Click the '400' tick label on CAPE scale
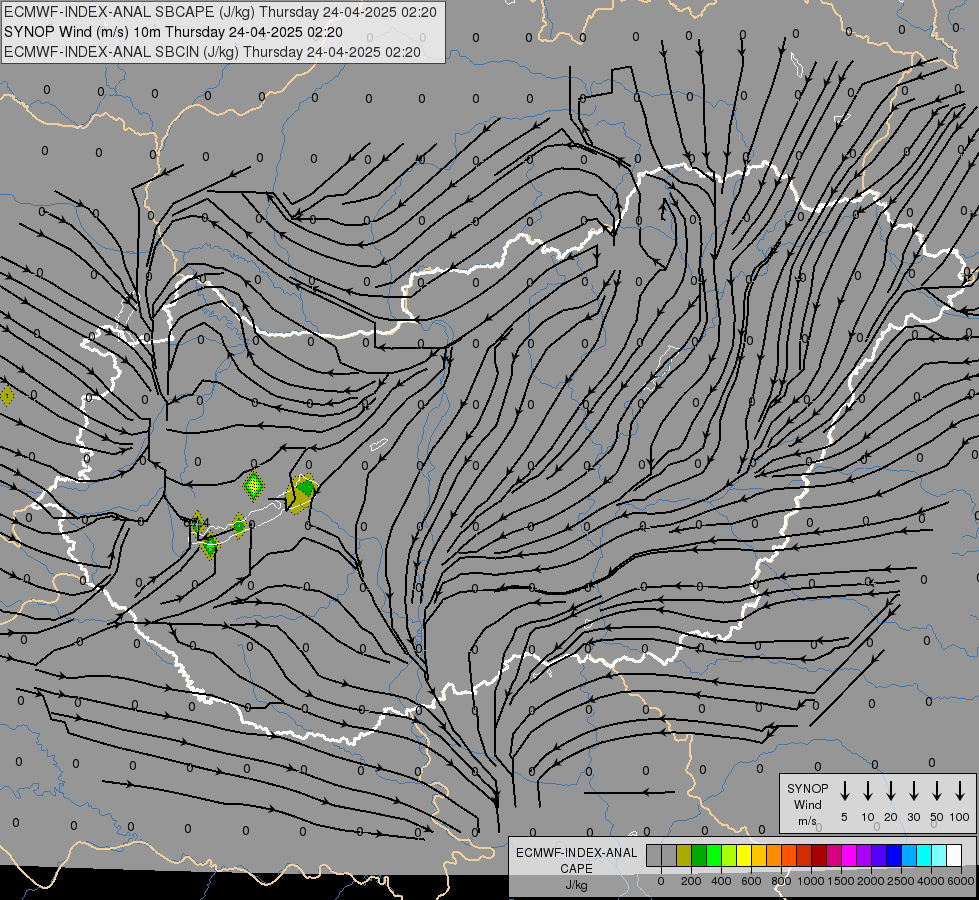Image resolution: width=979 pixels, height=900 pixels. click(721, 881)
